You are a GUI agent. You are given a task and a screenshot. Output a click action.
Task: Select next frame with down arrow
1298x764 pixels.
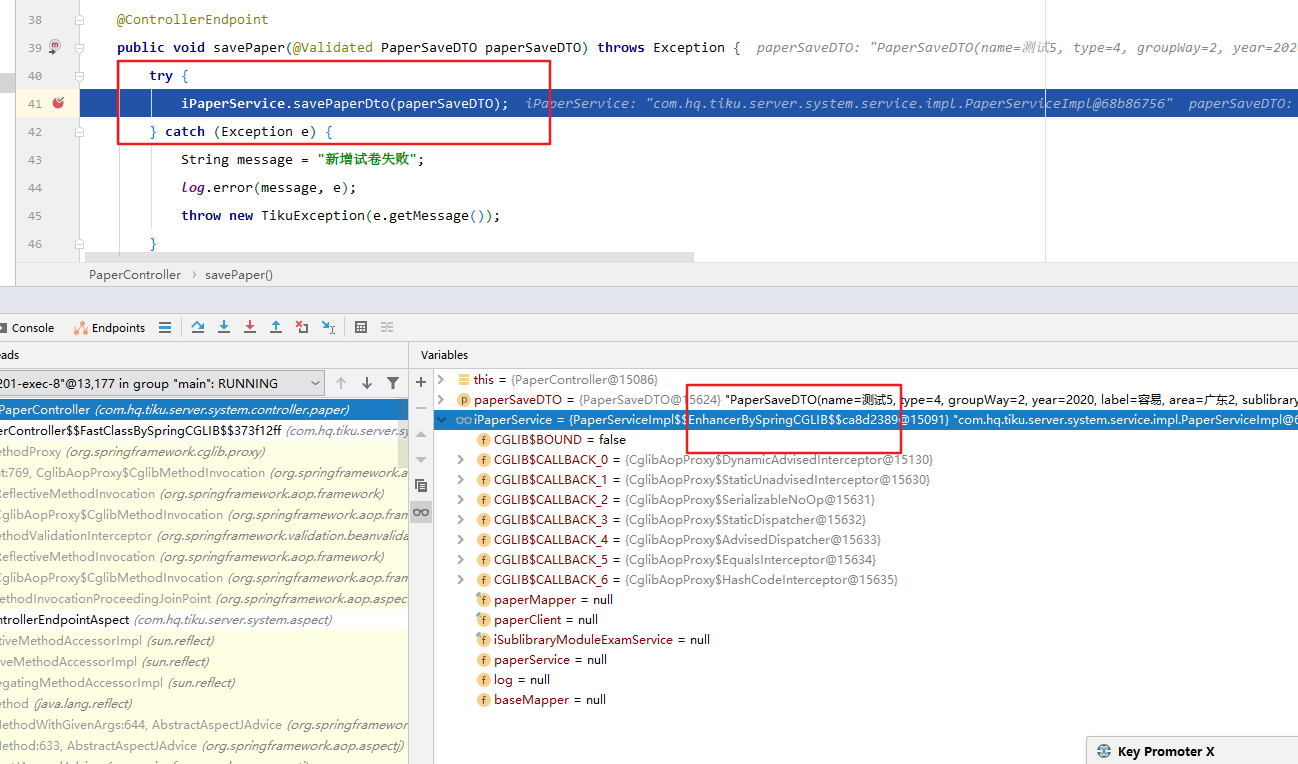[367, 383]
